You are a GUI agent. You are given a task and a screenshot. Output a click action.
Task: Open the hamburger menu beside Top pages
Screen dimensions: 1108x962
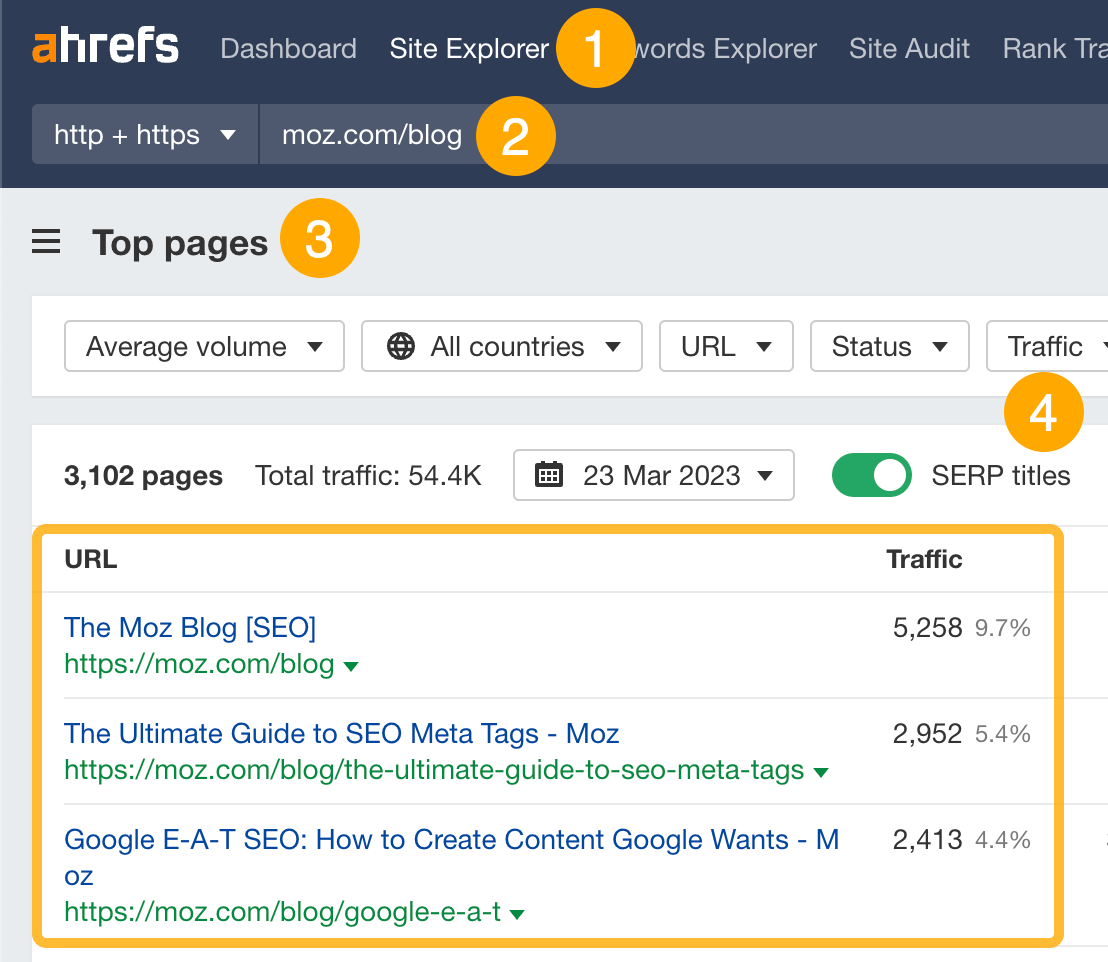pos(45,240)
